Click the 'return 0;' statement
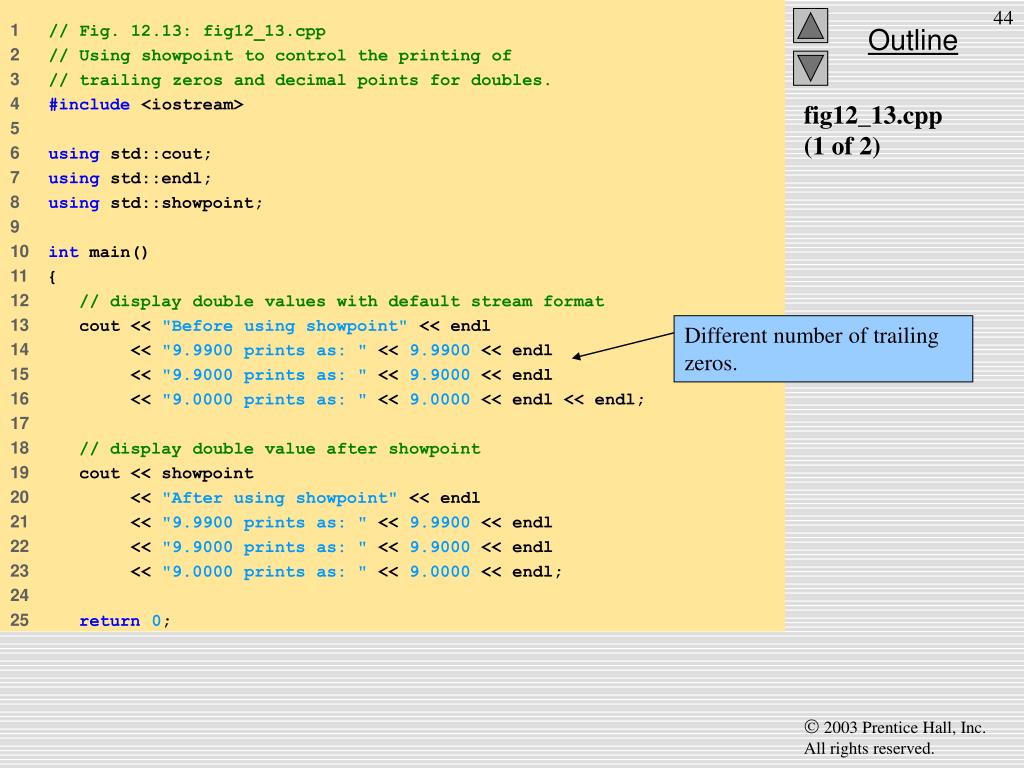This screenshot has height=768, width=1024. click(x=125, y=621)
